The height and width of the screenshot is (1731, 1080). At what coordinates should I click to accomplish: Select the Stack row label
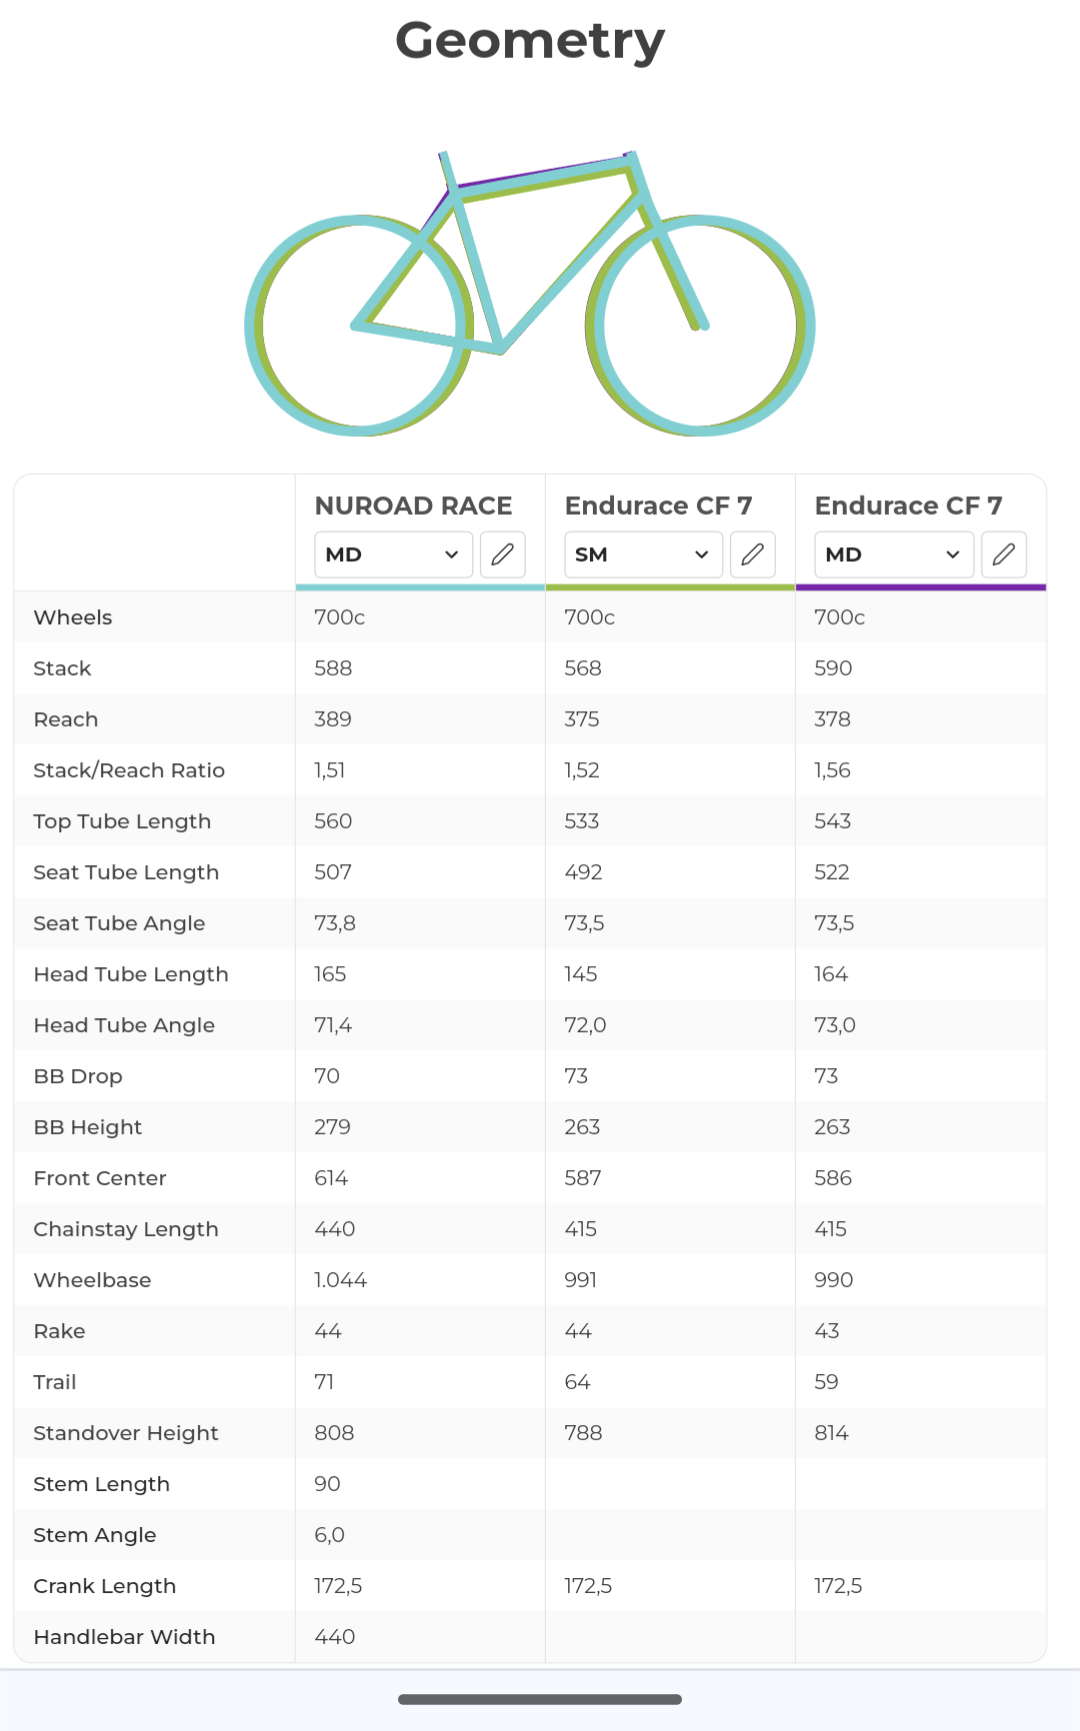(x=62, y=668)
